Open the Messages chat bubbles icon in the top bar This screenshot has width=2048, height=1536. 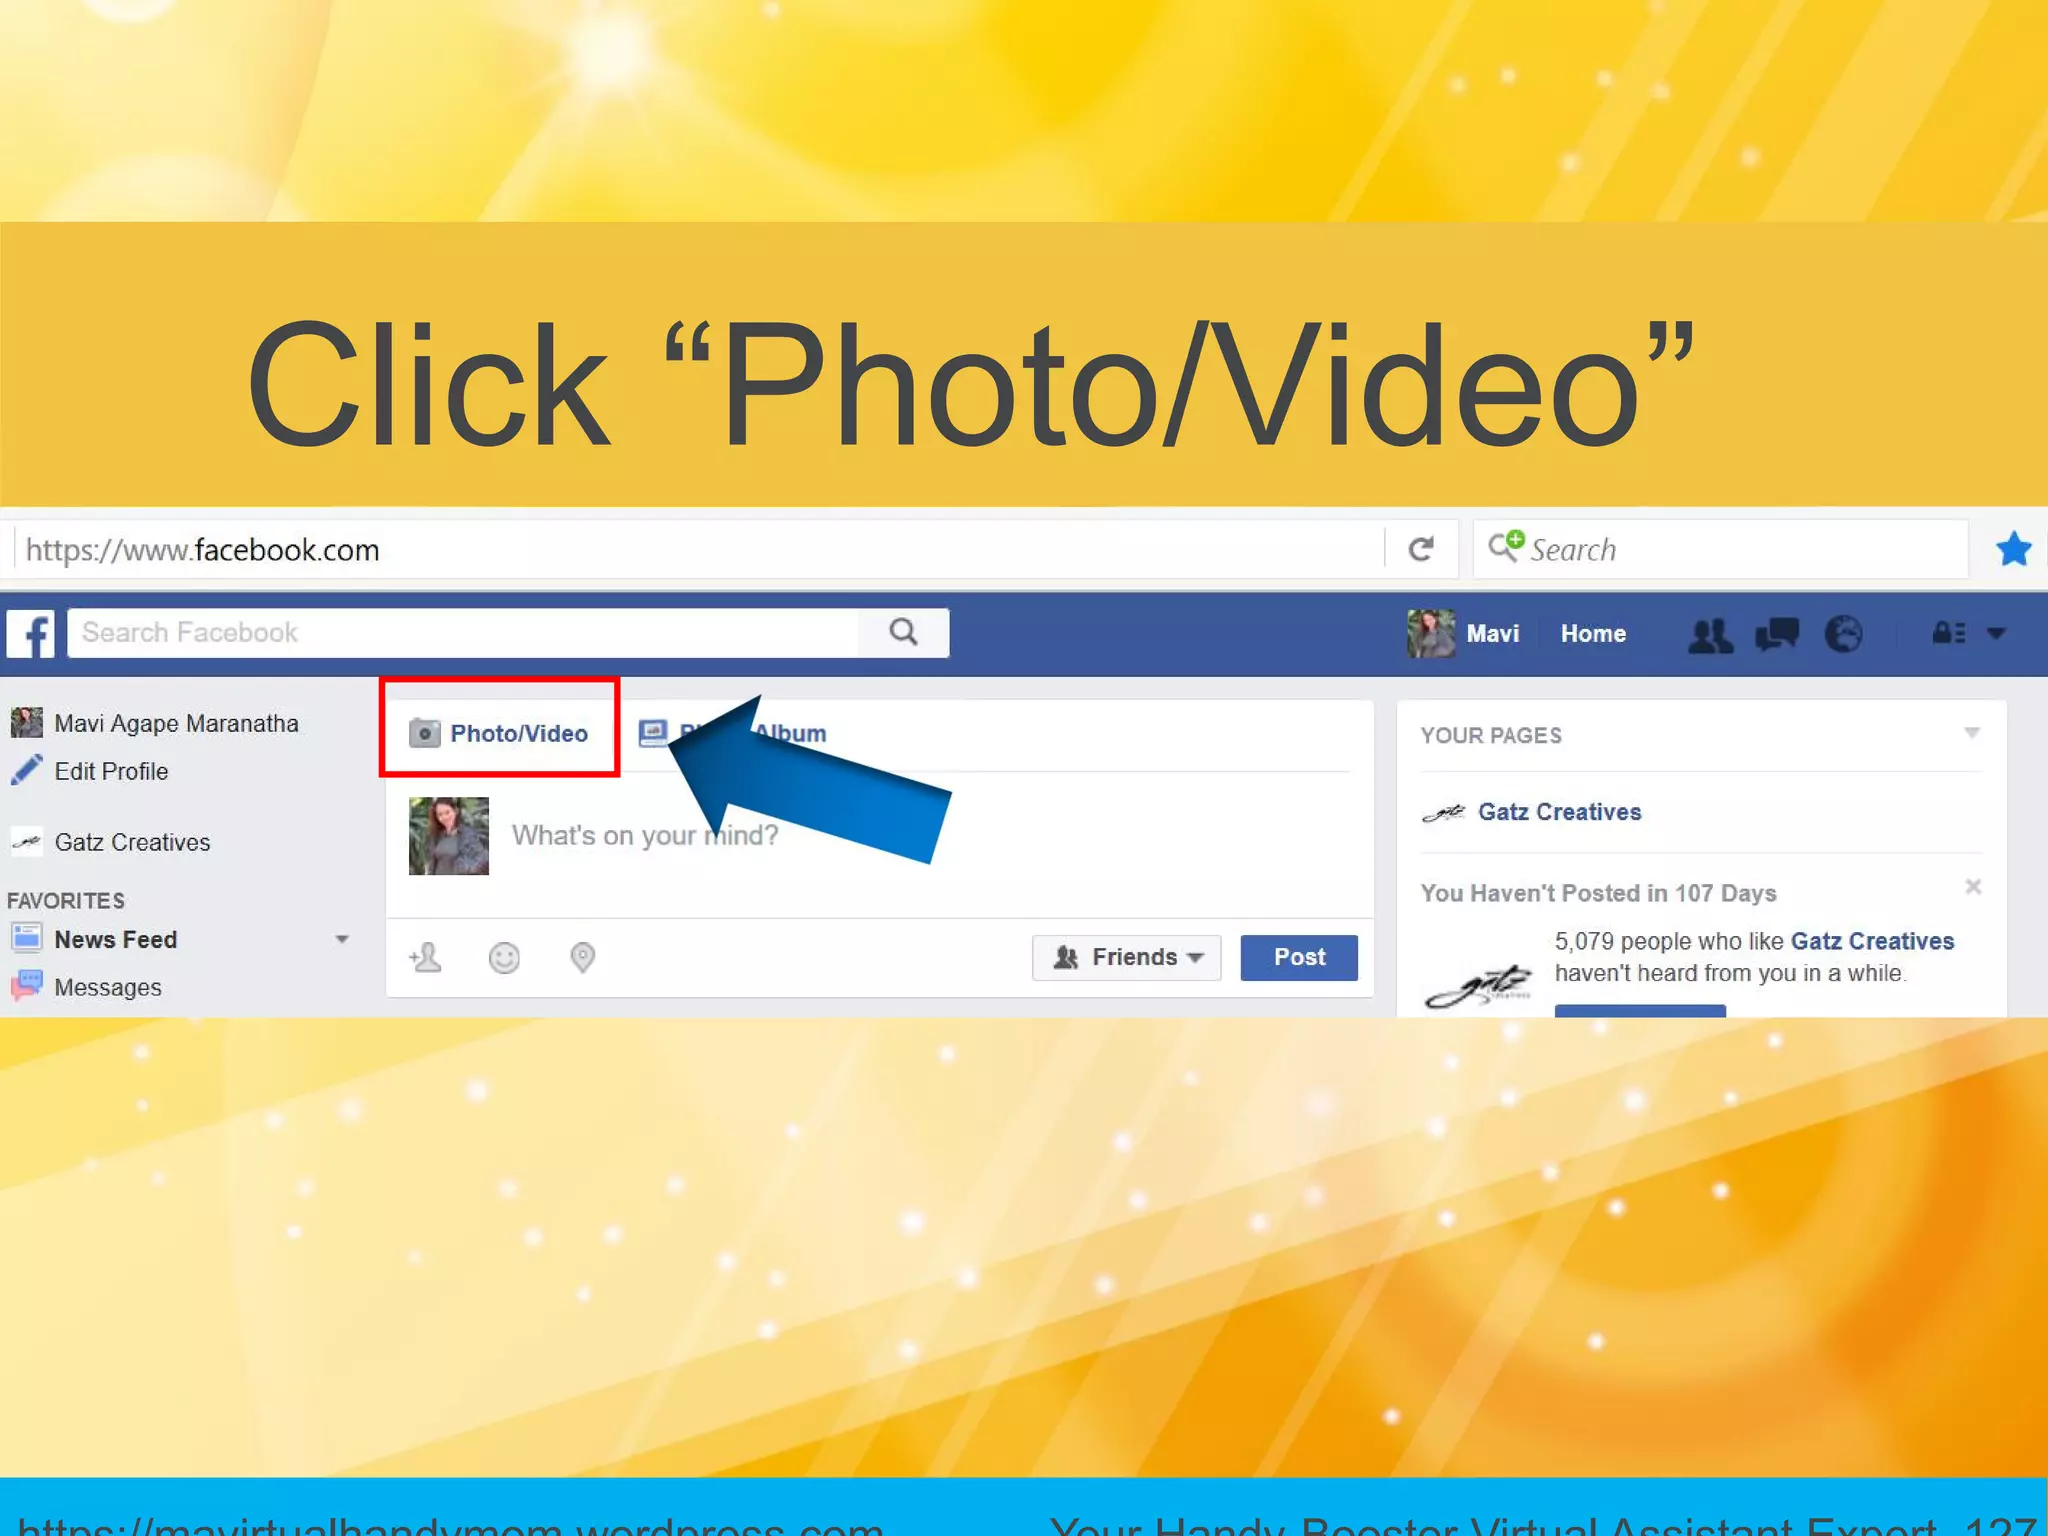click(1777, 634)
